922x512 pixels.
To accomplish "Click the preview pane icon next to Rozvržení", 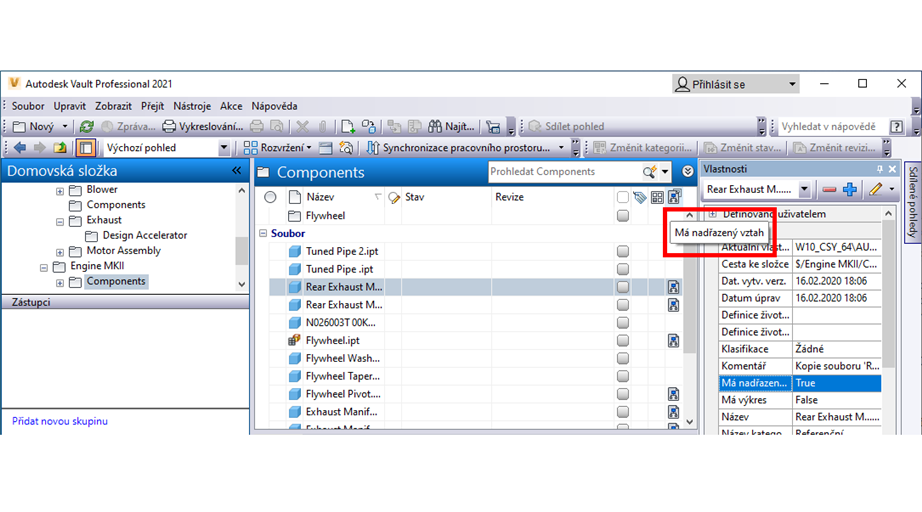I will 326,148.
